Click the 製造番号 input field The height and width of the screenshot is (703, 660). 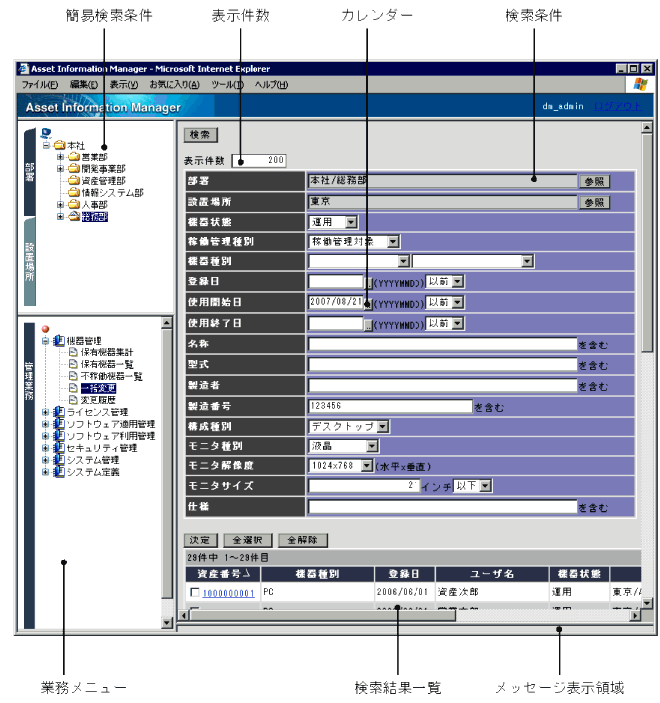click(390, 406)
